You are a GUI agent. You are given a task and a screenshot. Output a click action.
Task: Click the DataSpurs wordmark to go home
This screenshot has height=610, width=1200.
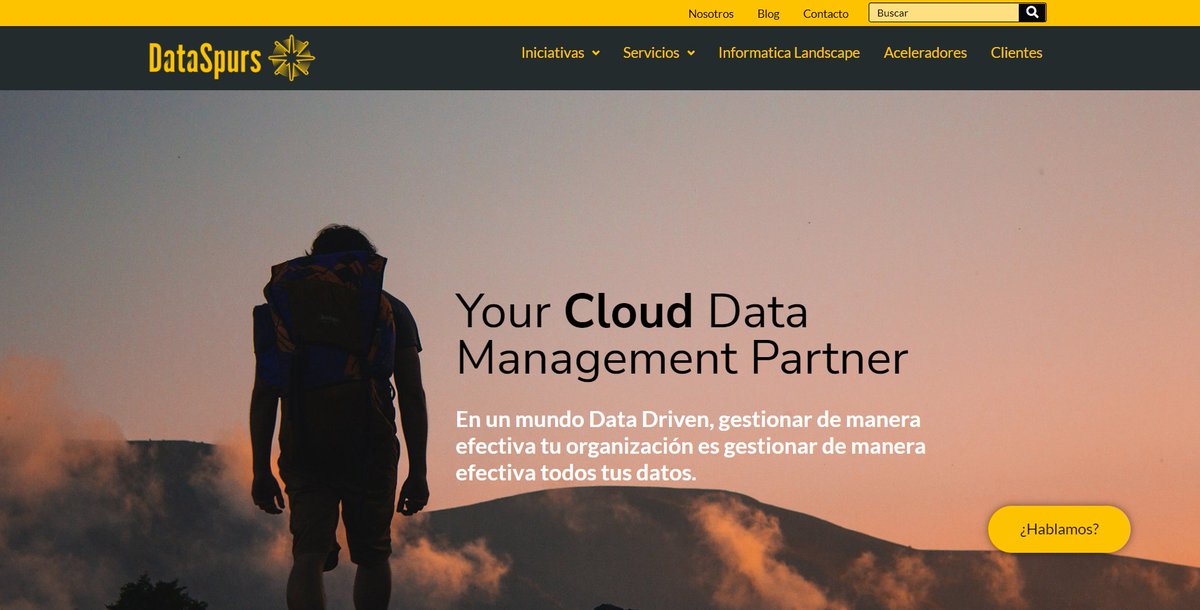204,58
